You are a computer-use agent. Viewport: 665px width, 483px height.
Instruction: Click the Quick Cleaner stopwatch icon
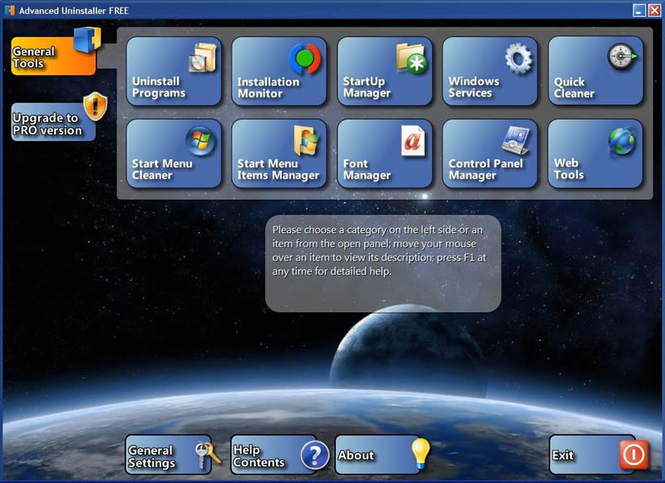pos(622,56)
